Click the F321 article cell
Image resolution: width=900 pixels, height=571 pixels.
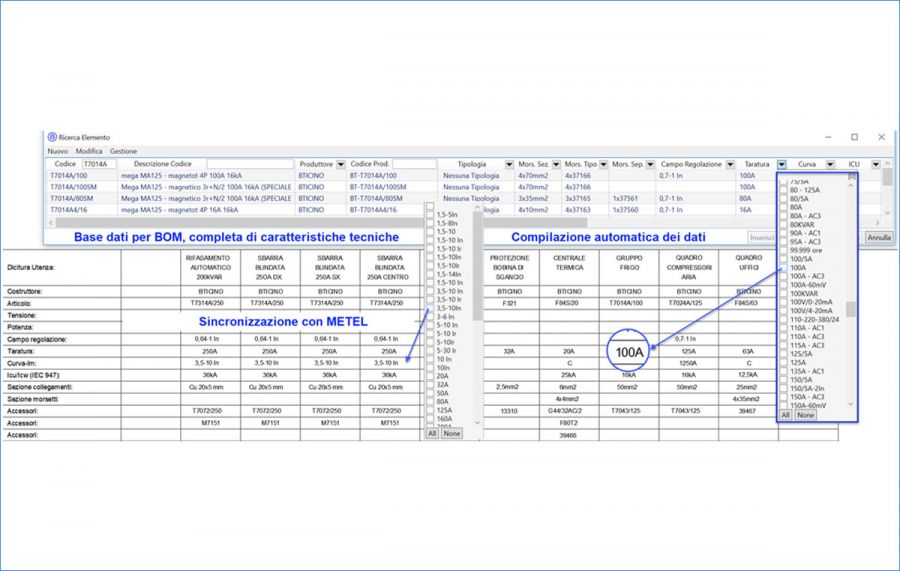click(x=509, y=303)
